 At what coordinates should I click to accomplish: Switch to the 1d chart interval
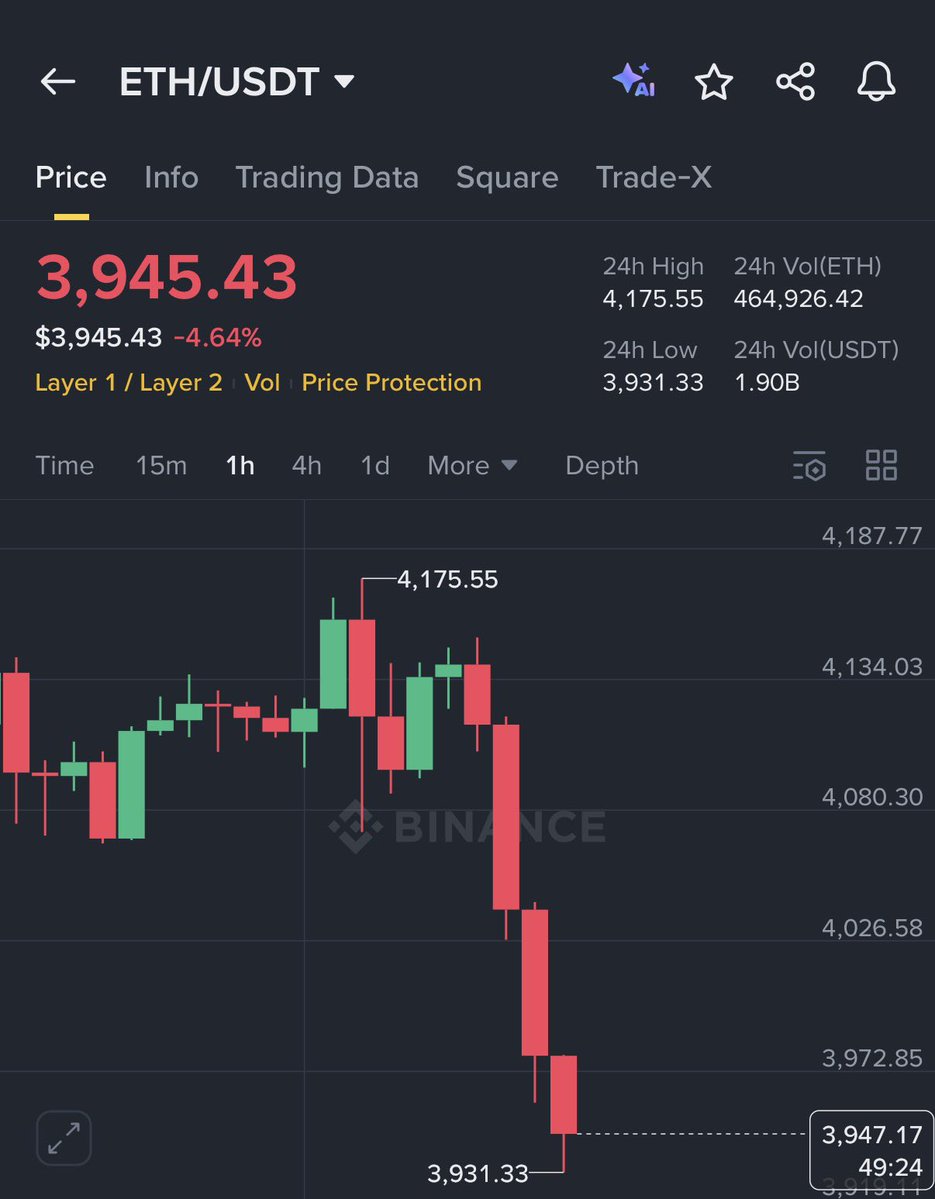point(375,466)
